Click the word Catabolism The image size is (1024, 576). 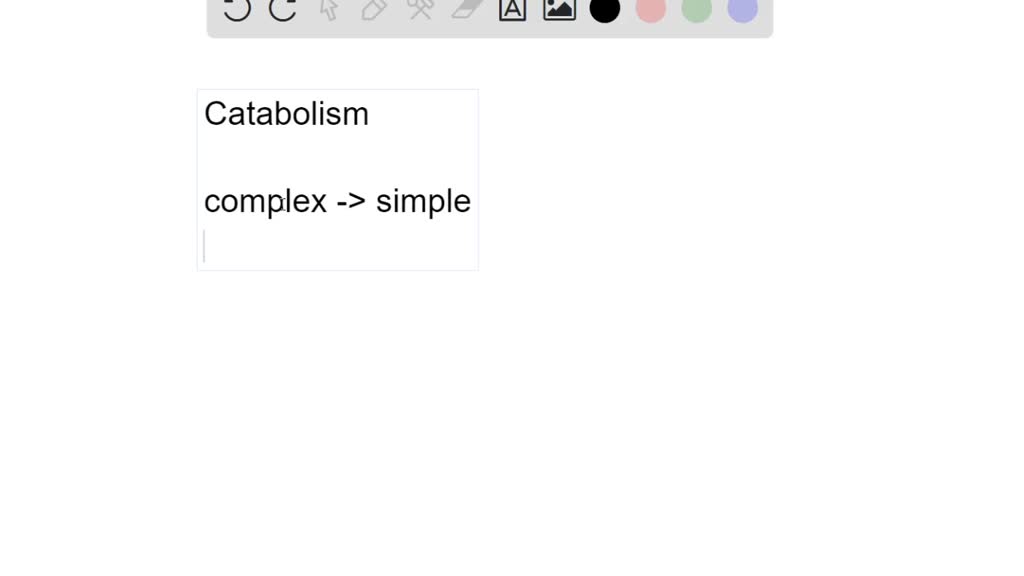pyautogui.click(x=286, y=114)
